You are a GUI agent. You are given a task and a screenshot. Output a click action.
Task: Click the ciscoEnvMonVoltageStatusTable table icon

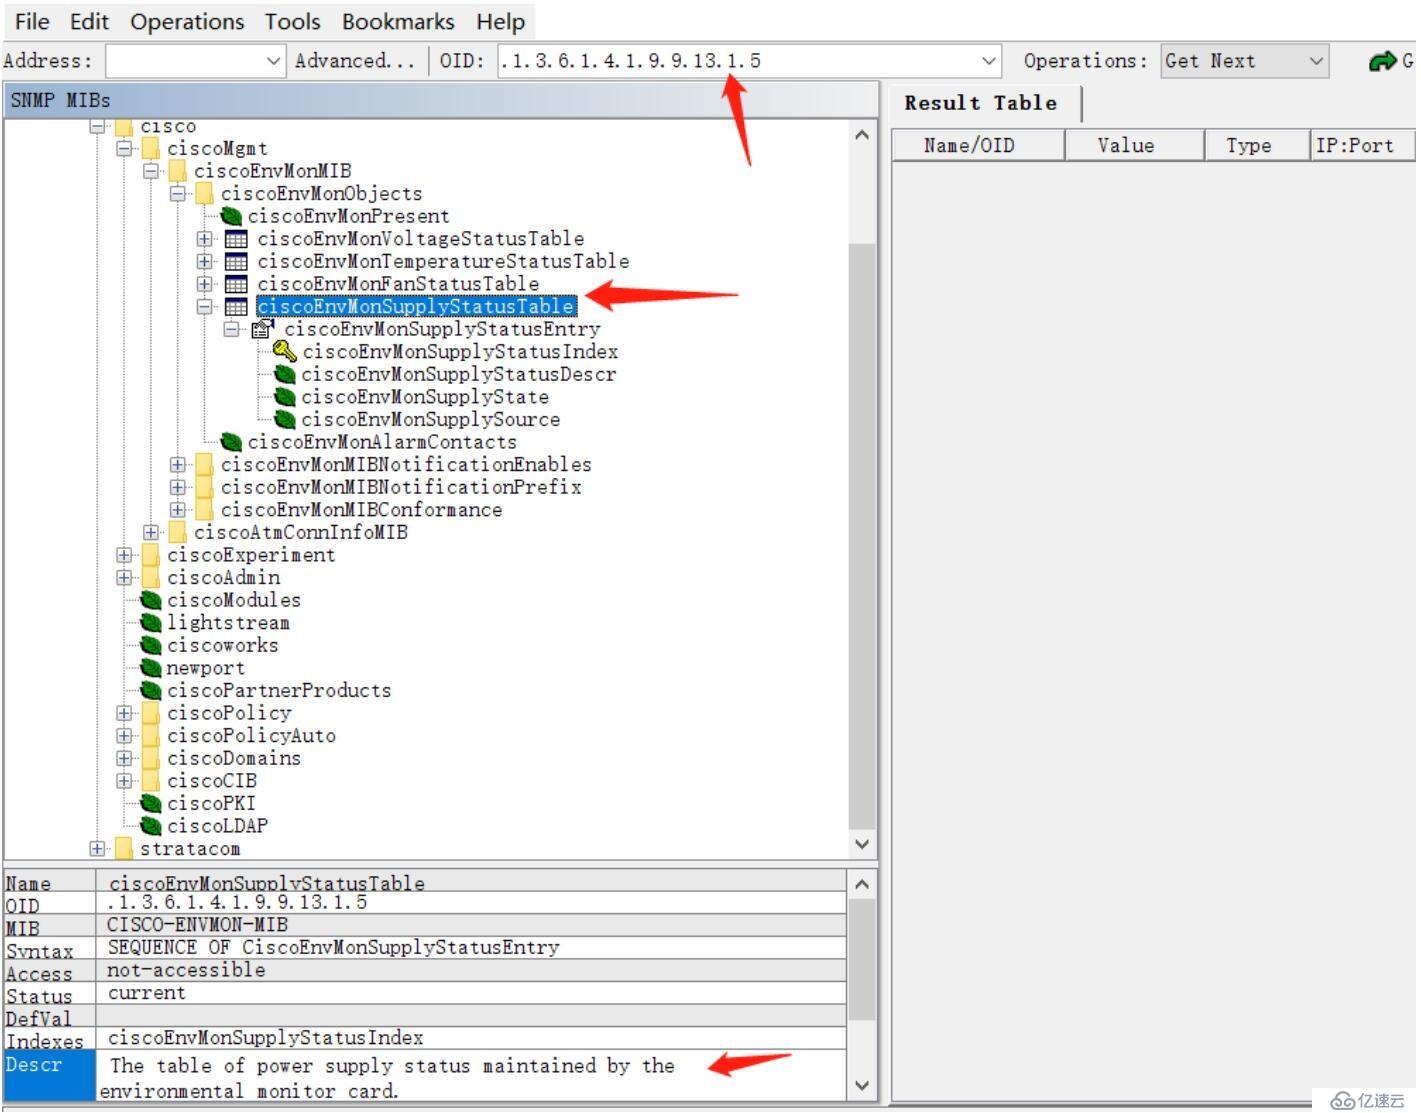click(236, 239)
